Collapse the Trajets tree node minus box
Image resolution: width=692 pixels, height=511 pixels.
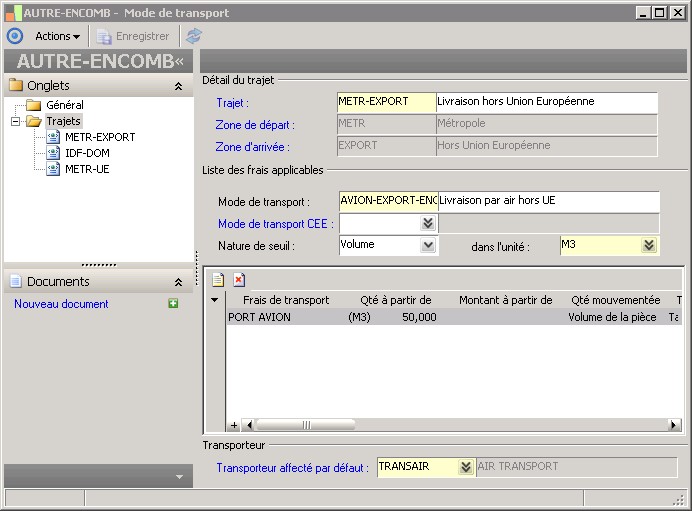pos(15,121)
